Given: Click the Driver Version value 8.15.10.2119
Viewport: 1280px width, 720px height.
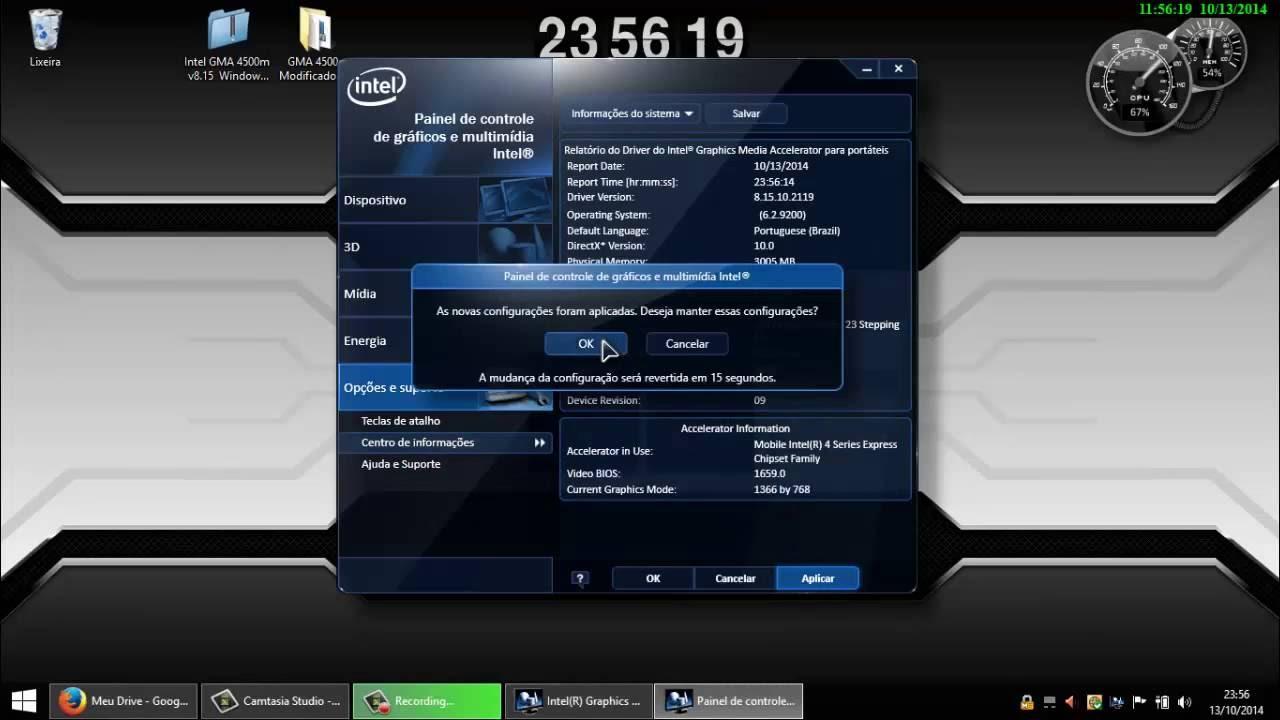Looking at the screenshot, I should tap(786, 197).
